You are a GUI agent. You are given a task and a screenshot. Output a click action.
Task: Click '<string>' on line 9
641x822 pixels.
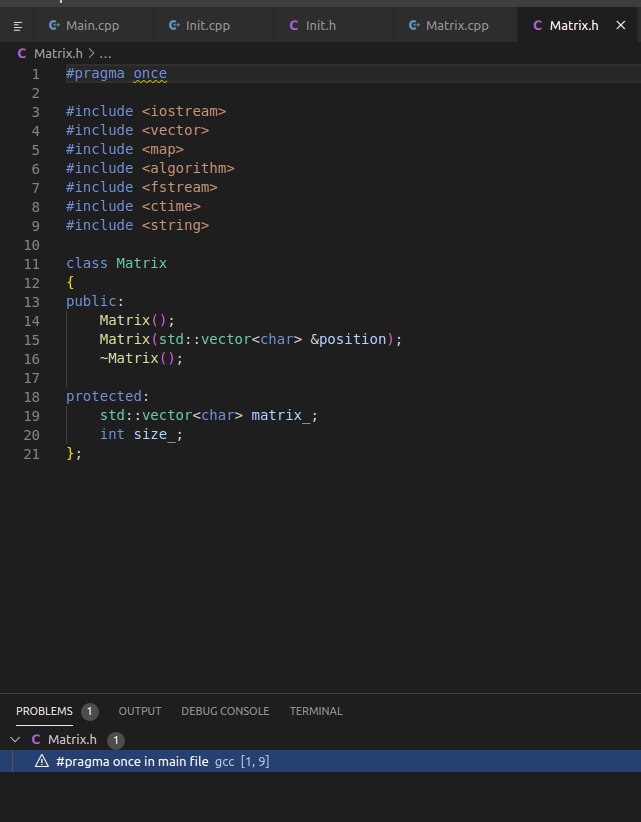click(175, 225)
